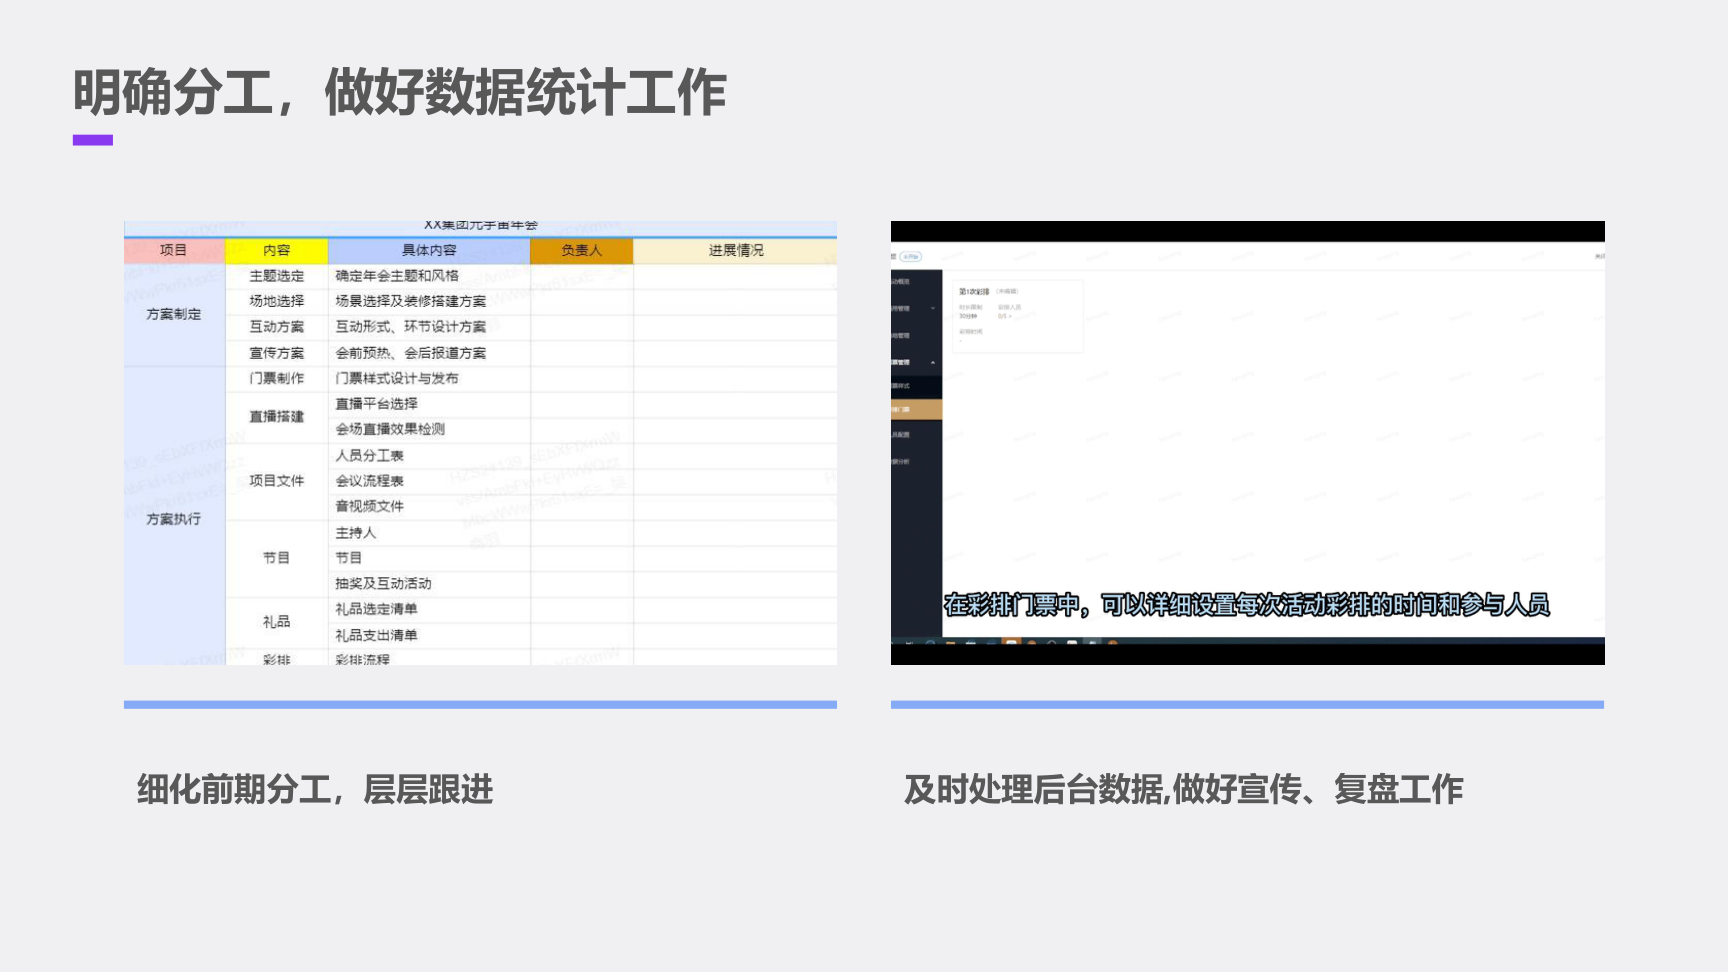Select the caption 细化前期分工，层层跟进
The width and height of the screenshot is (1728, 972).
315,790
